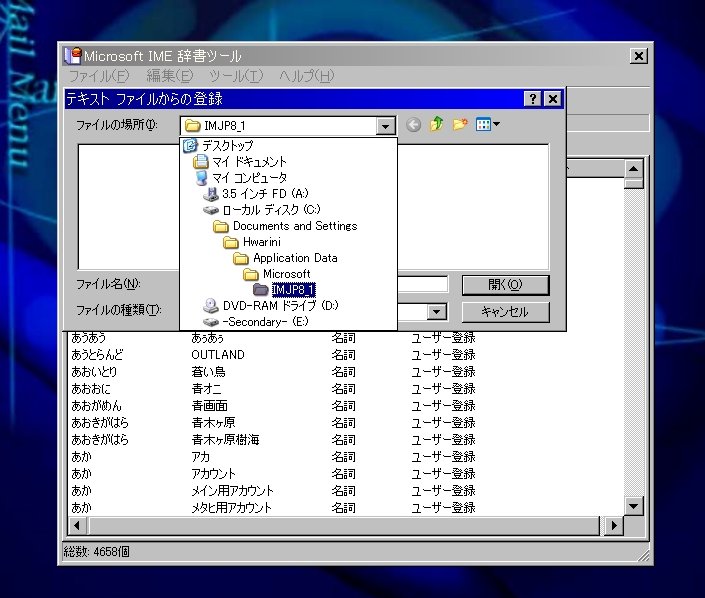705x598 pixels.
Task: Select the 青オニ word entry
Action: click(x=206, y=388)
